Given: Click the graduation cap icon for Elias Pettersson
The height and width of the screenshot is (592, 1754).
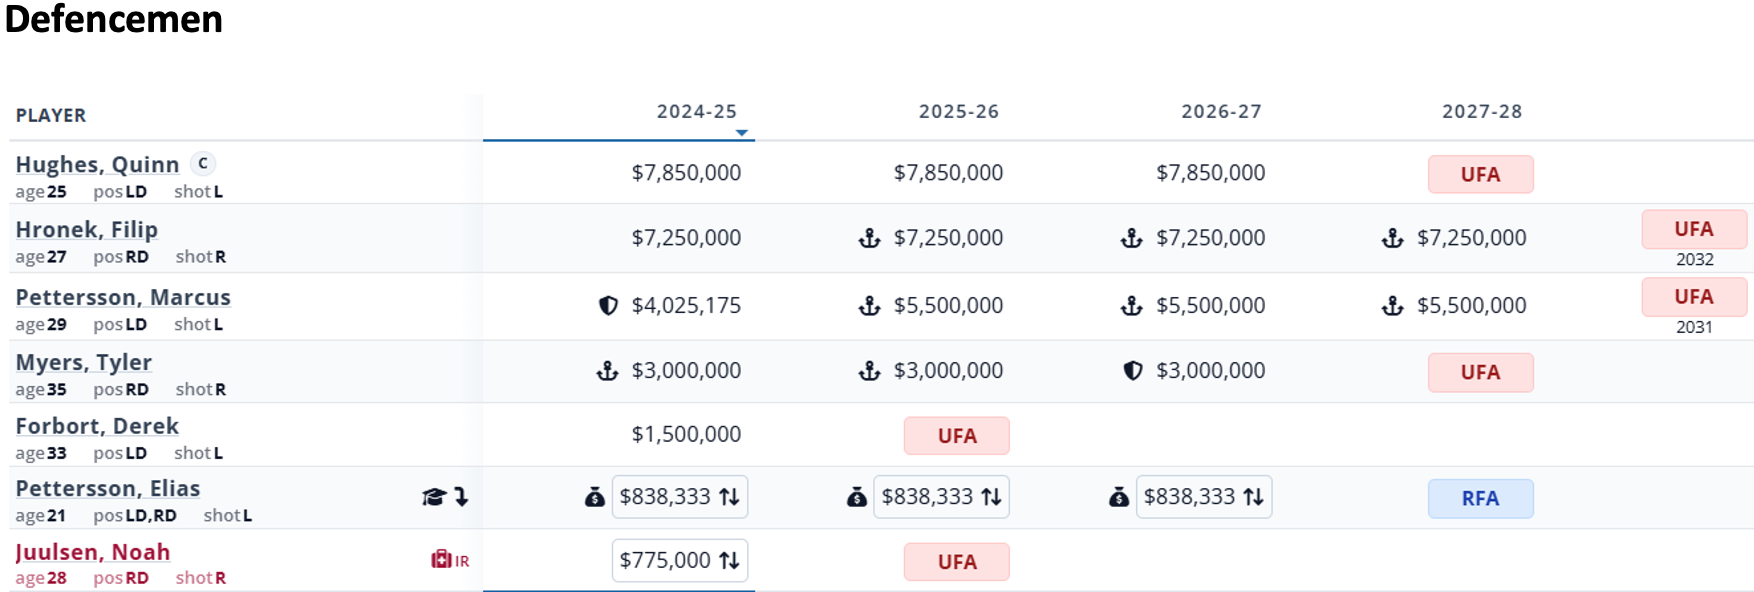Looking at the screenshot, I should (x=433, y=497).
